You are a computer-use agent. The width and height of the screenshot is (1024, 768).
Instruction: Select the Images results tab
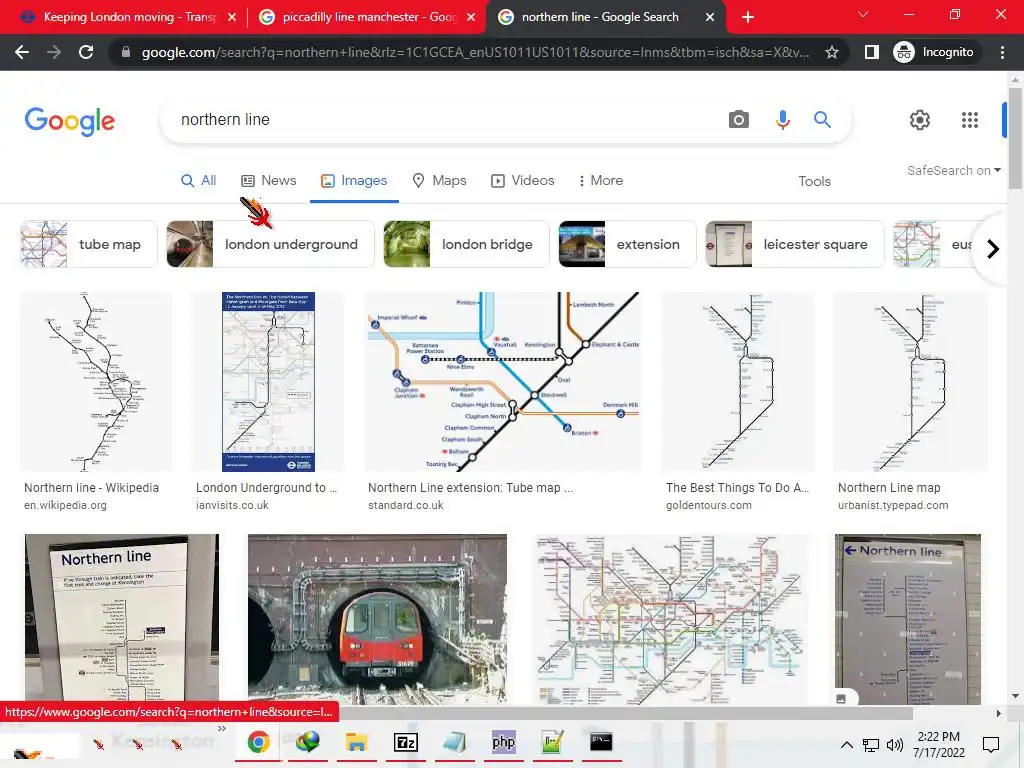354,180
